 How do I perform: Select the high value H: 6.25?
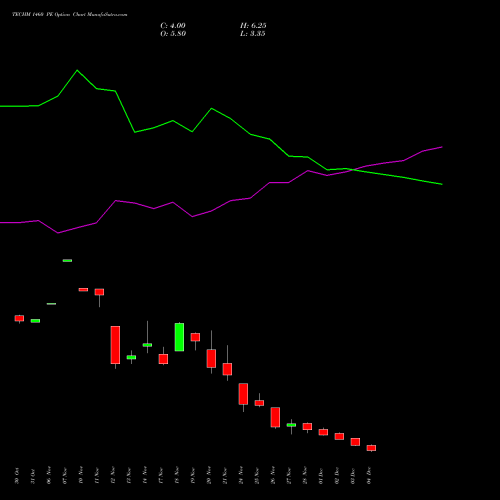click(x=253, y=26)
